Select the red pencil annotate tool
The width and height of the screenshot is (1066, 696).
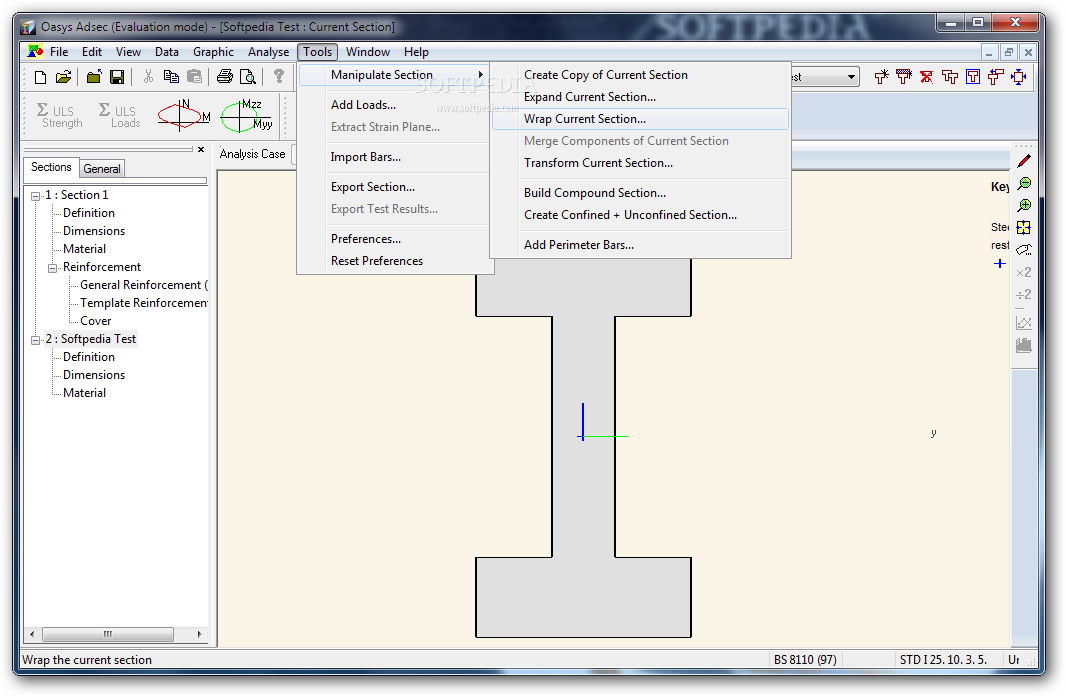pos(1023,161)
